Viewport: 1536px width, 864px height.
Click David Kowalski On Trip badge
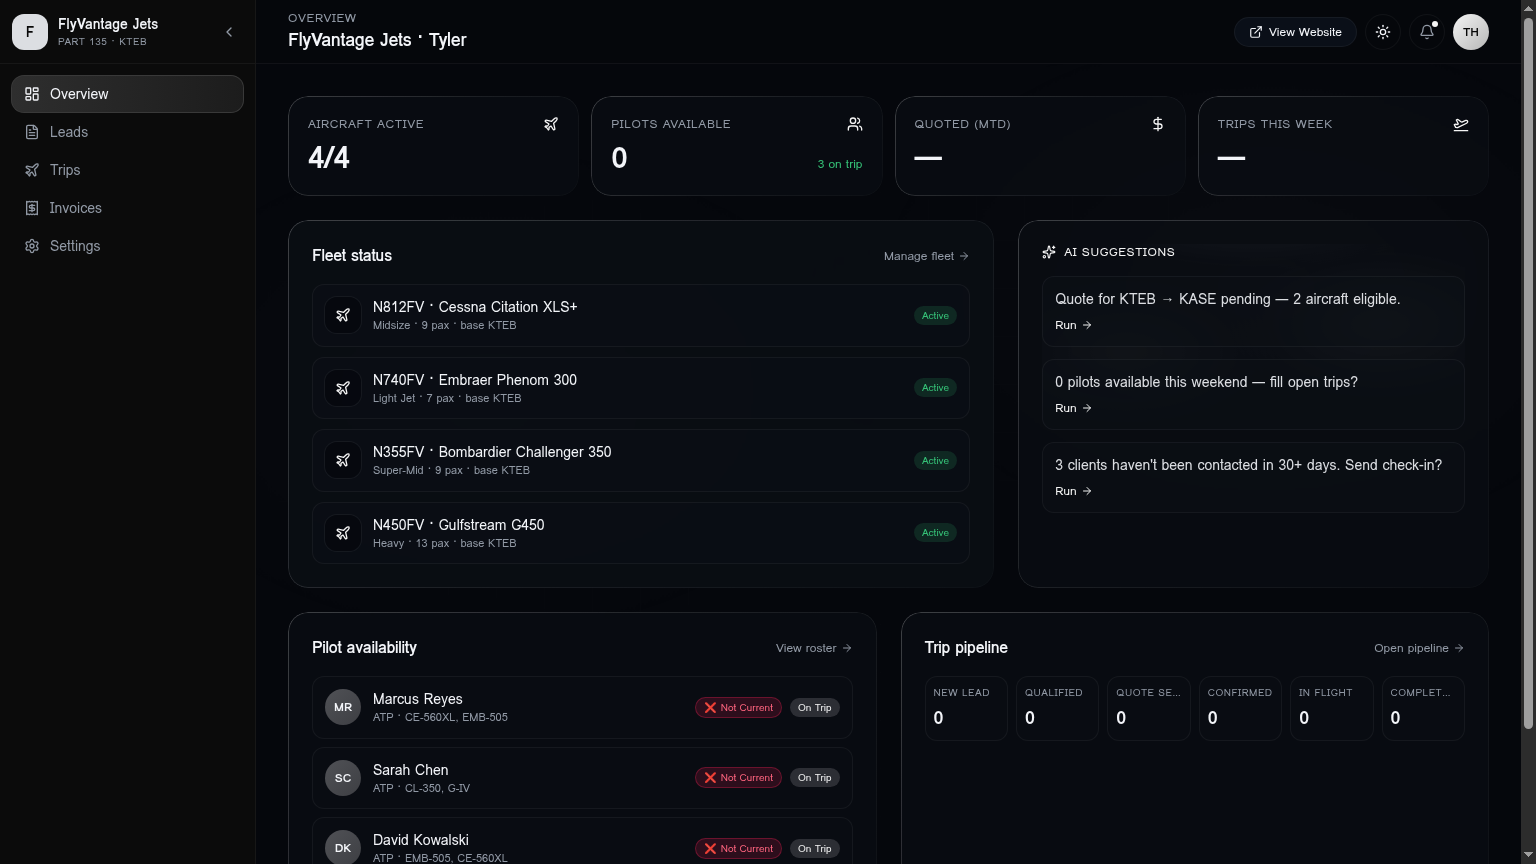click(x=814, y=849)
